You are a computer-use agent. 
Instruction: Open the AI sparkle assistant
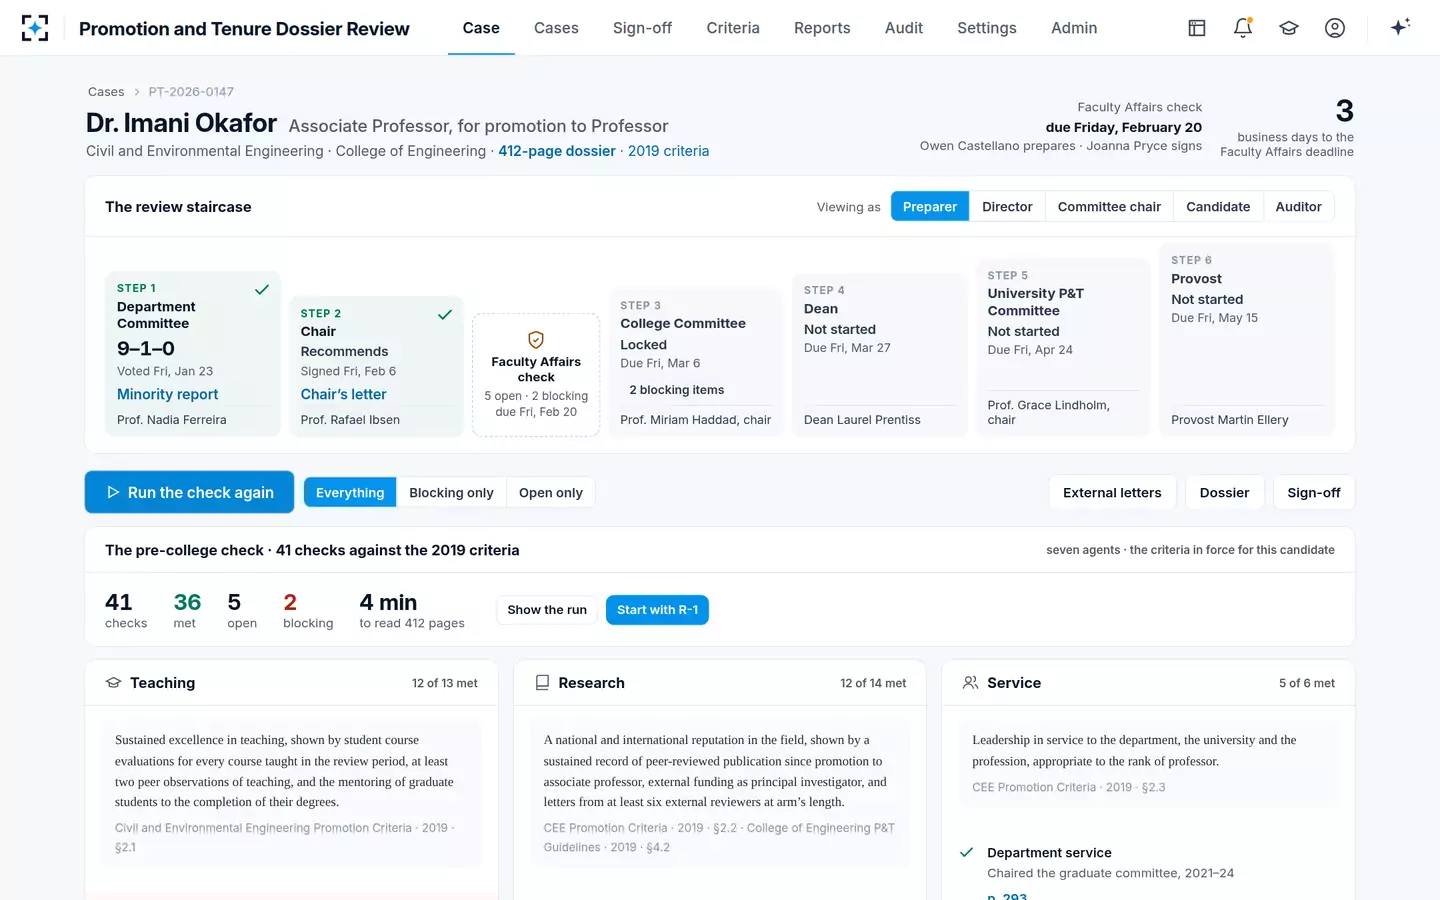tap(1400, 27)
